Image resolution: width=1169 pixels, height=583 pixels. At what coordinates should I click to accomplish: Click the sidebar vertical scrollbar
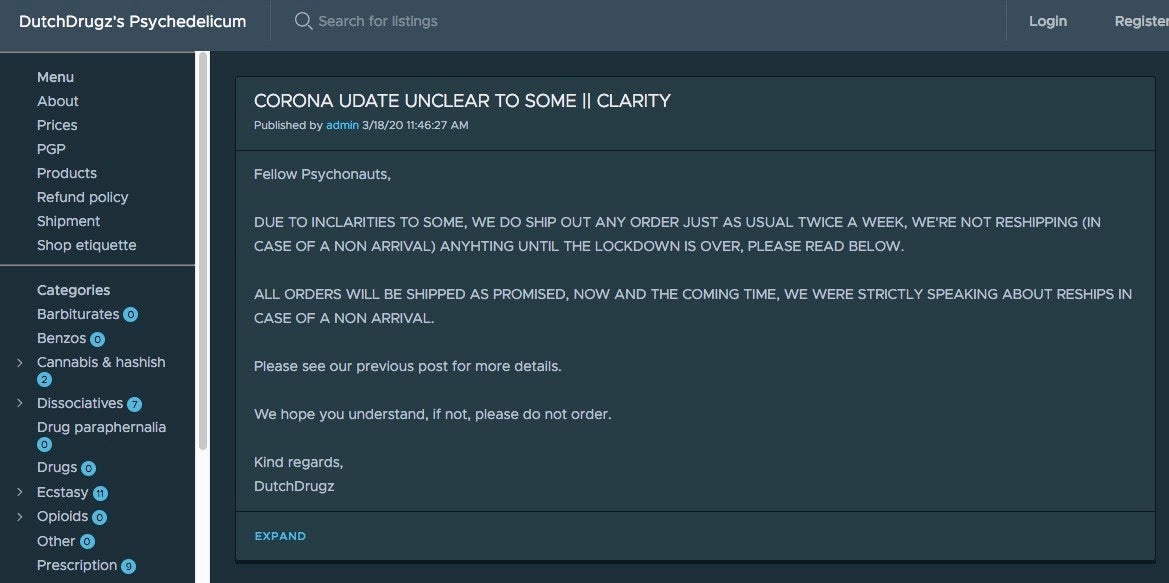(203, 250)
